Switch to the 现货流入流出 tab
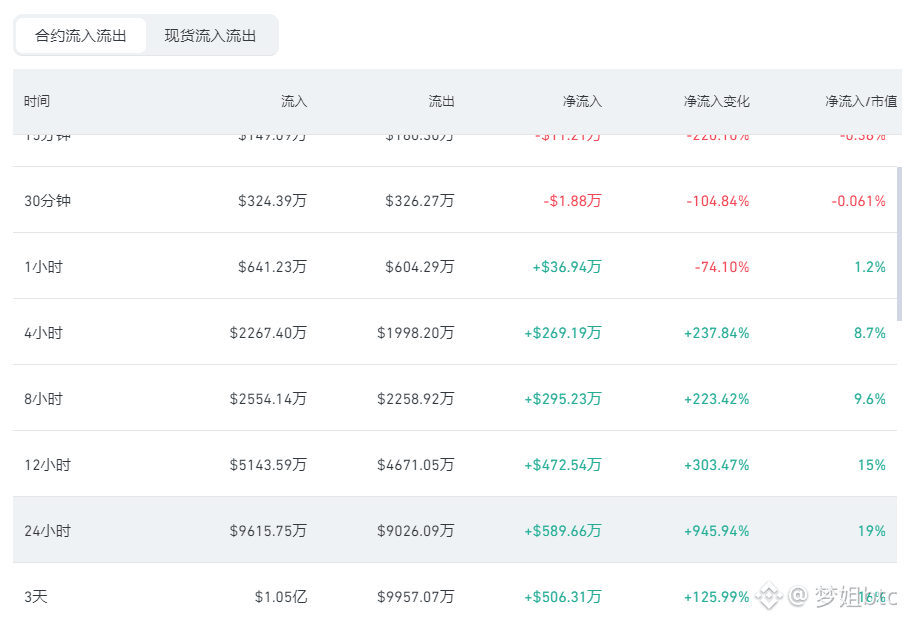 (x=210, y=36)
